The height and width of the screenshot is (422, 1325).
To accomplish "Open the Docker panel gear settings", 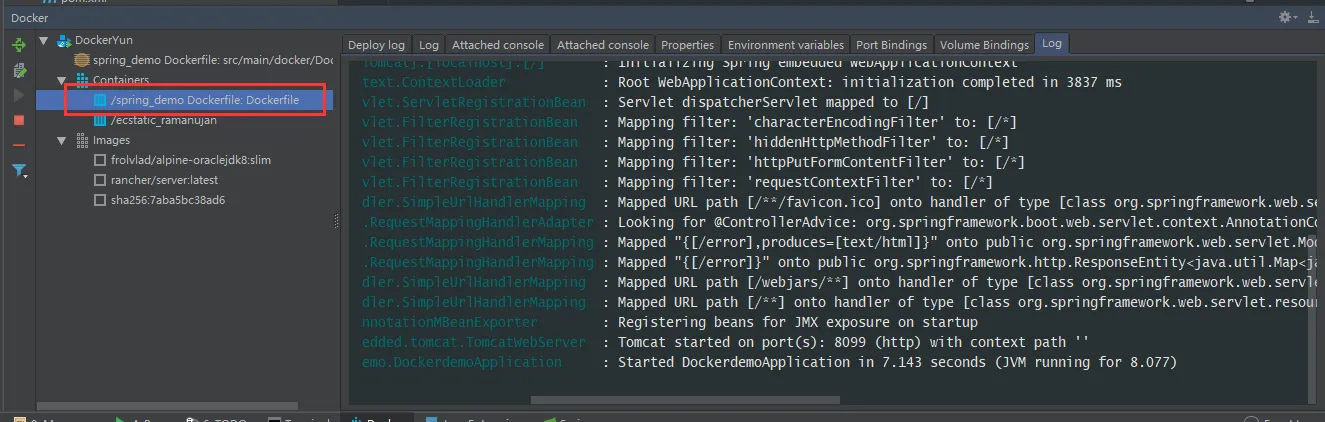I will click(x=1287, y=17).
